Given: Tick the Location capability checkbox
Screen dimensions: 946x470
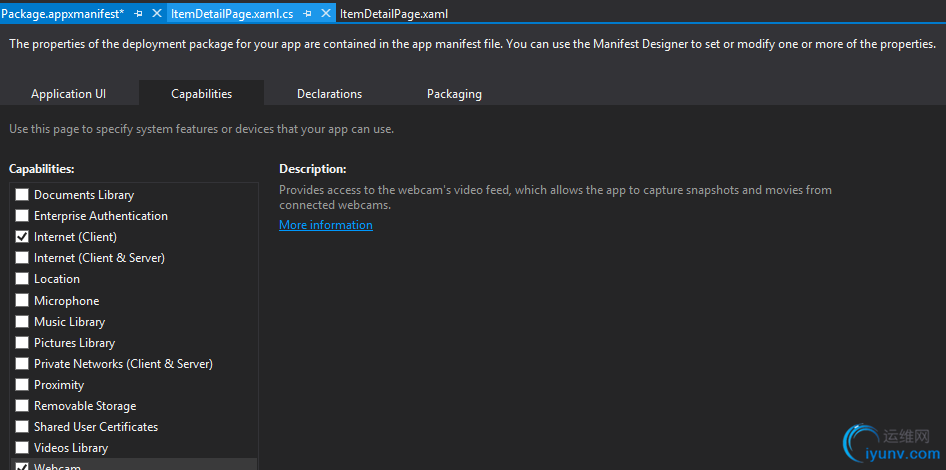Looking at the screenshot, I should pos(22,279).
